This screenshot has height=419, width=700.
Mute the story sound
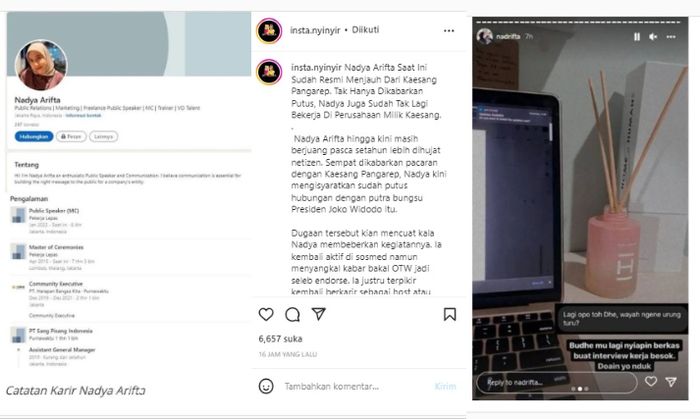click(653, 37)
